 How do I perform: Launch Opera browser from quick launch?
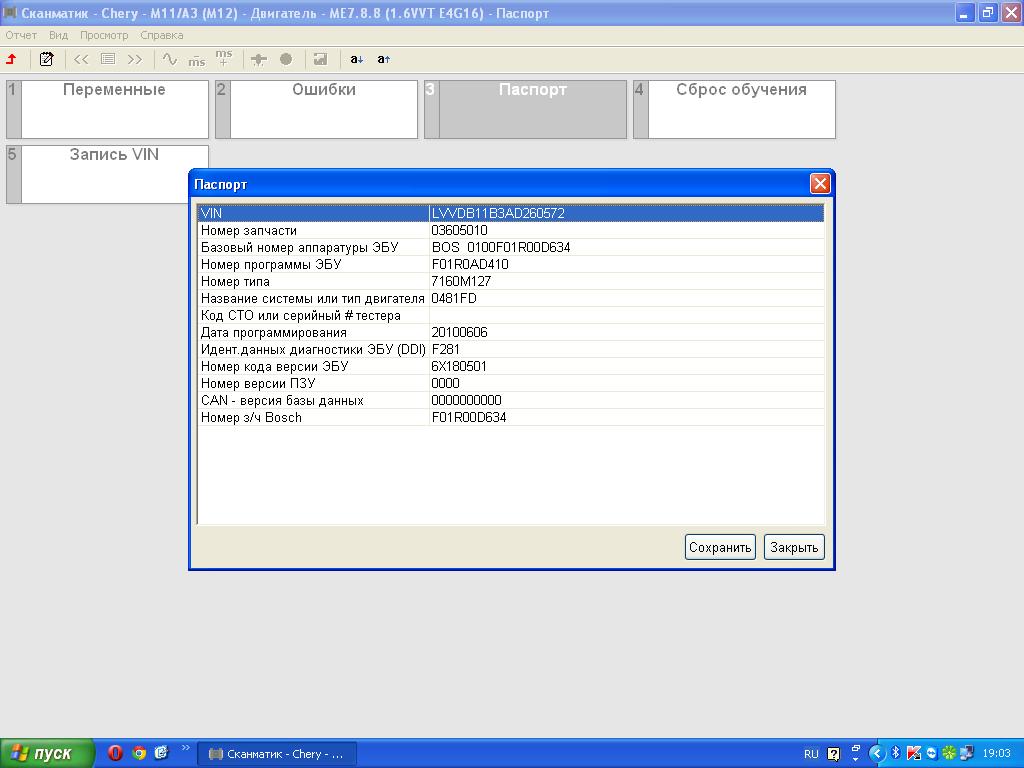pyautogui.click(x=116, y=753)
